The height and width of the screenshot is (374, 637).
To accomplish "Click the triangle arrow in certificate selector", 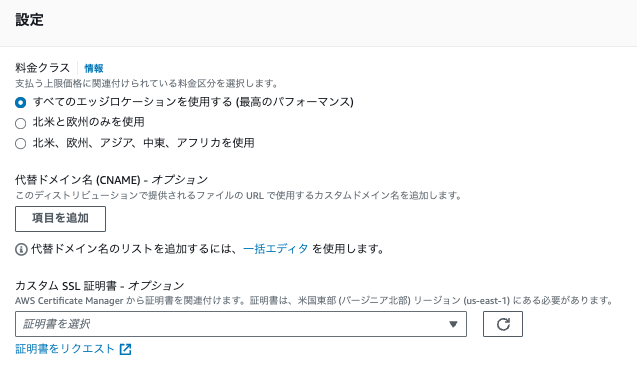I will (x=453, y=324).
